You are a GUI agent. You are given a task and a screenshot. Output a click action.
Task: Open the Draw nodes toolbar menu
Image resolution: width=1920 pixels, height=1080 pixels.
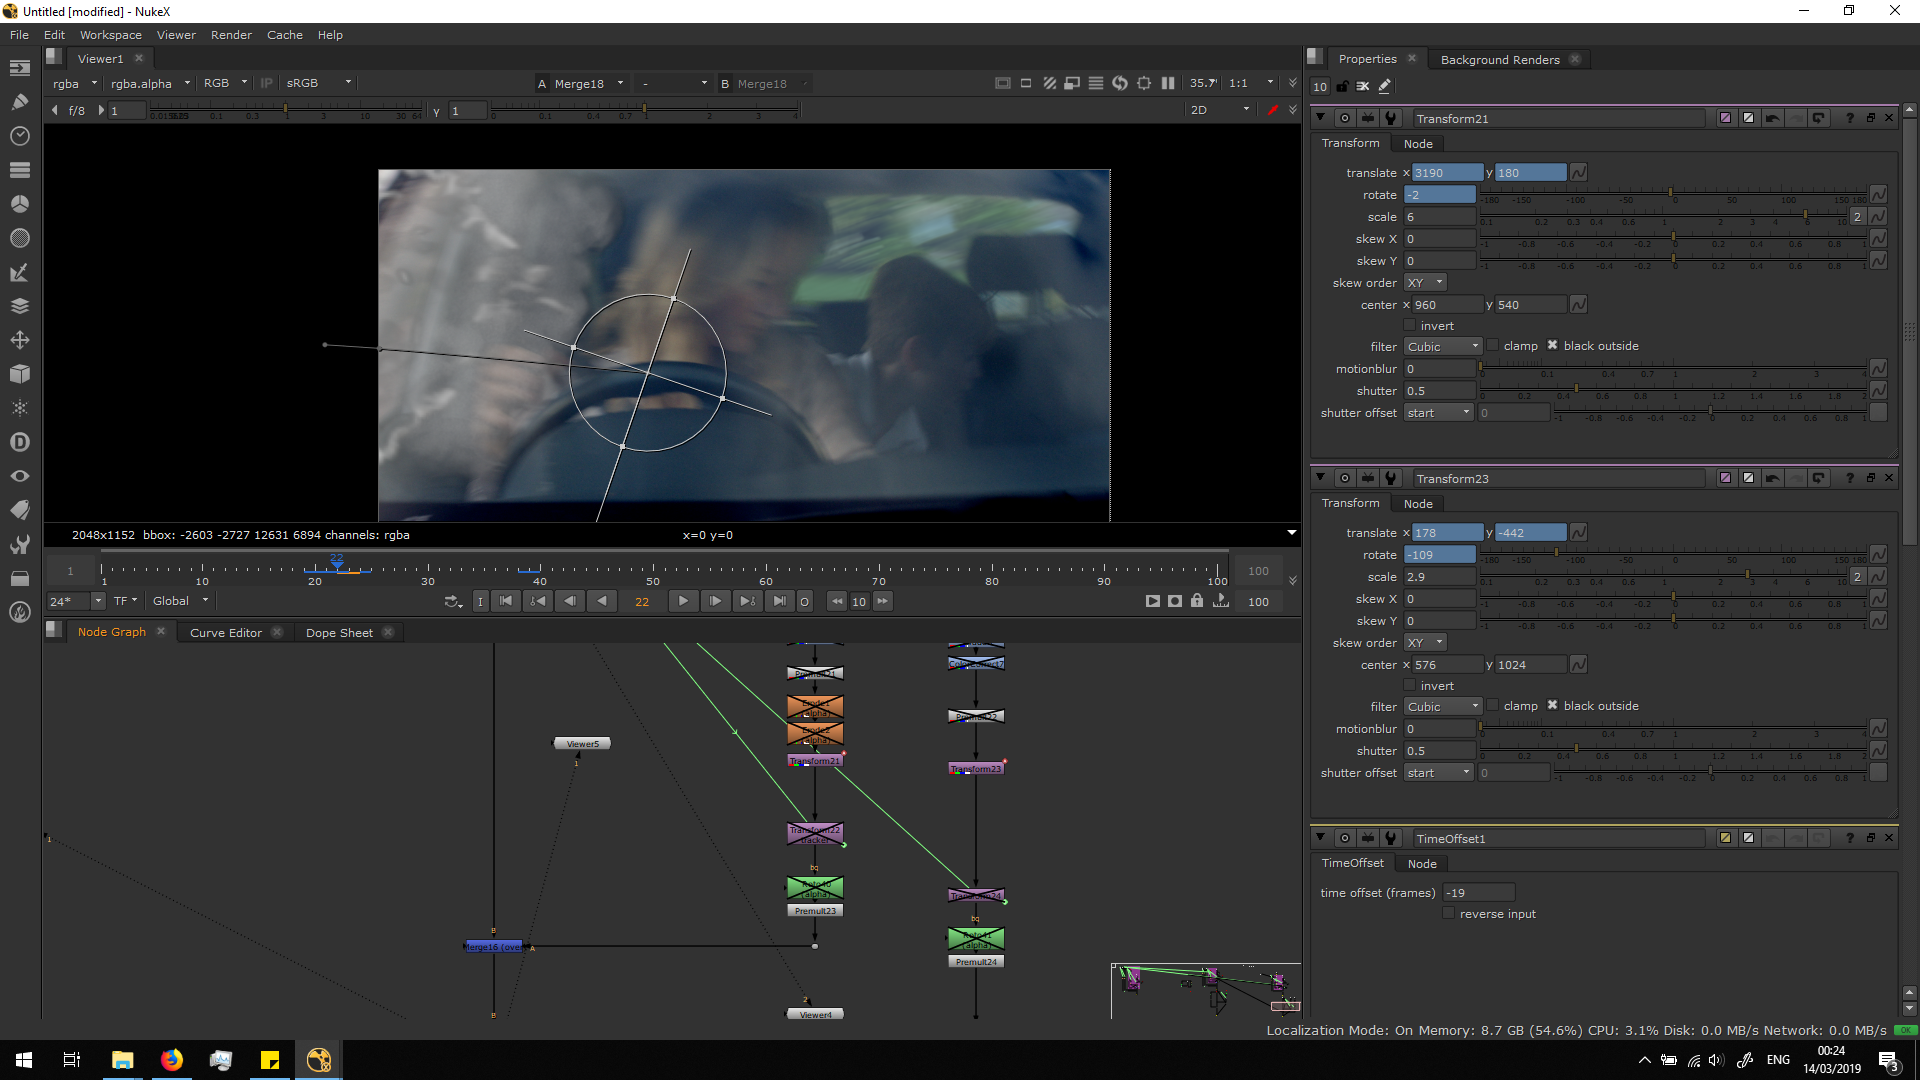click(x=19, y=101)
